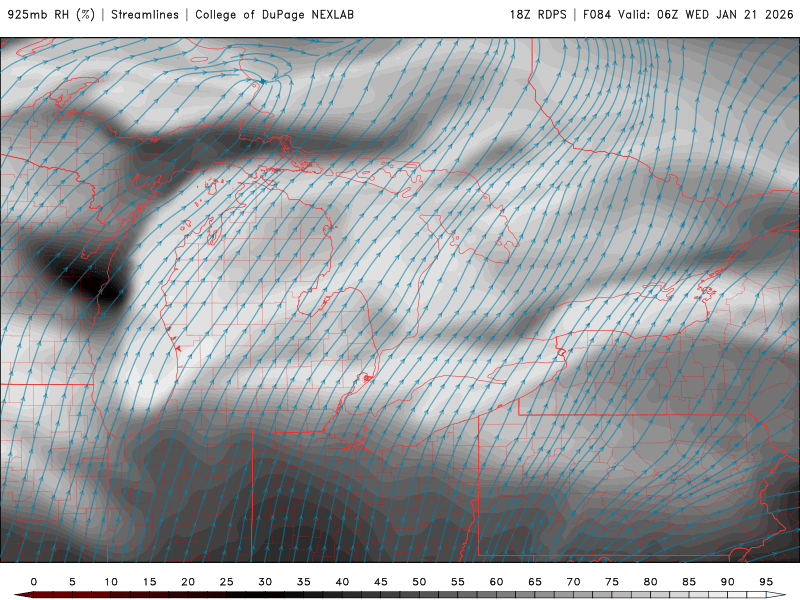Choose the '75' label on the colorbar
Screen dimensions: 800x600
(x=612, y=582)
